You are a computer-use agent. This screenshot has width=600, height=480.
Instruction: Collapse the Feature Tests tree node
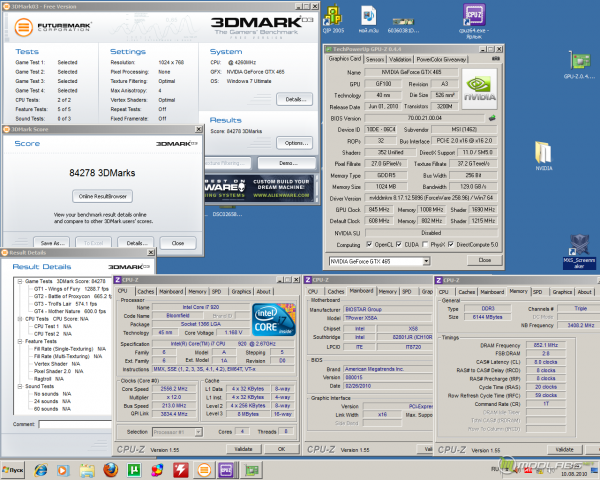(x=20, y=341)
